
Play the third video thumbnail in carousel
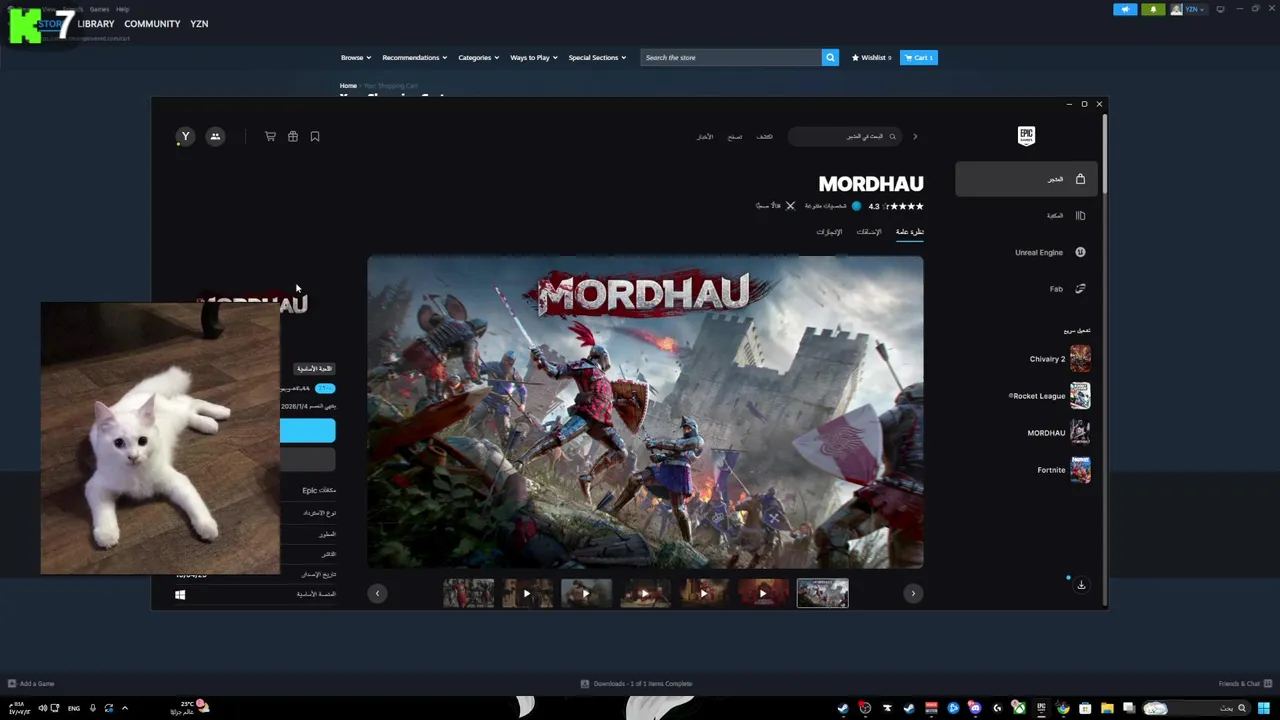[x=645, y=593]
